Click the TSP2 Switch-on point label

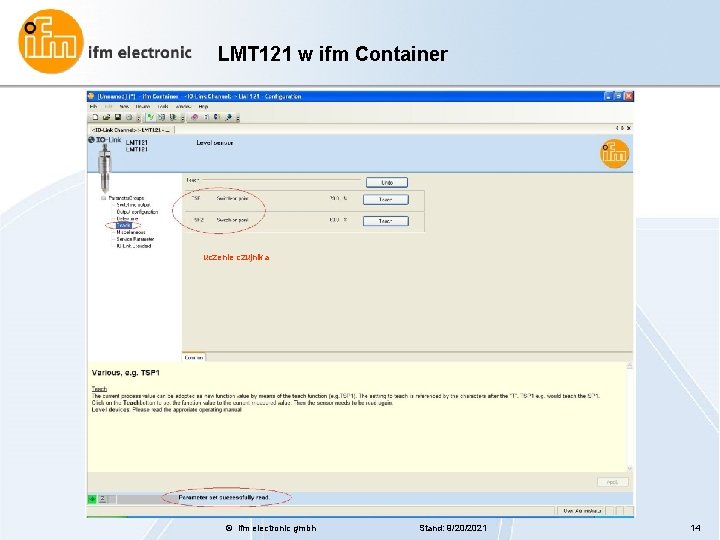click(x=232, y=220)
